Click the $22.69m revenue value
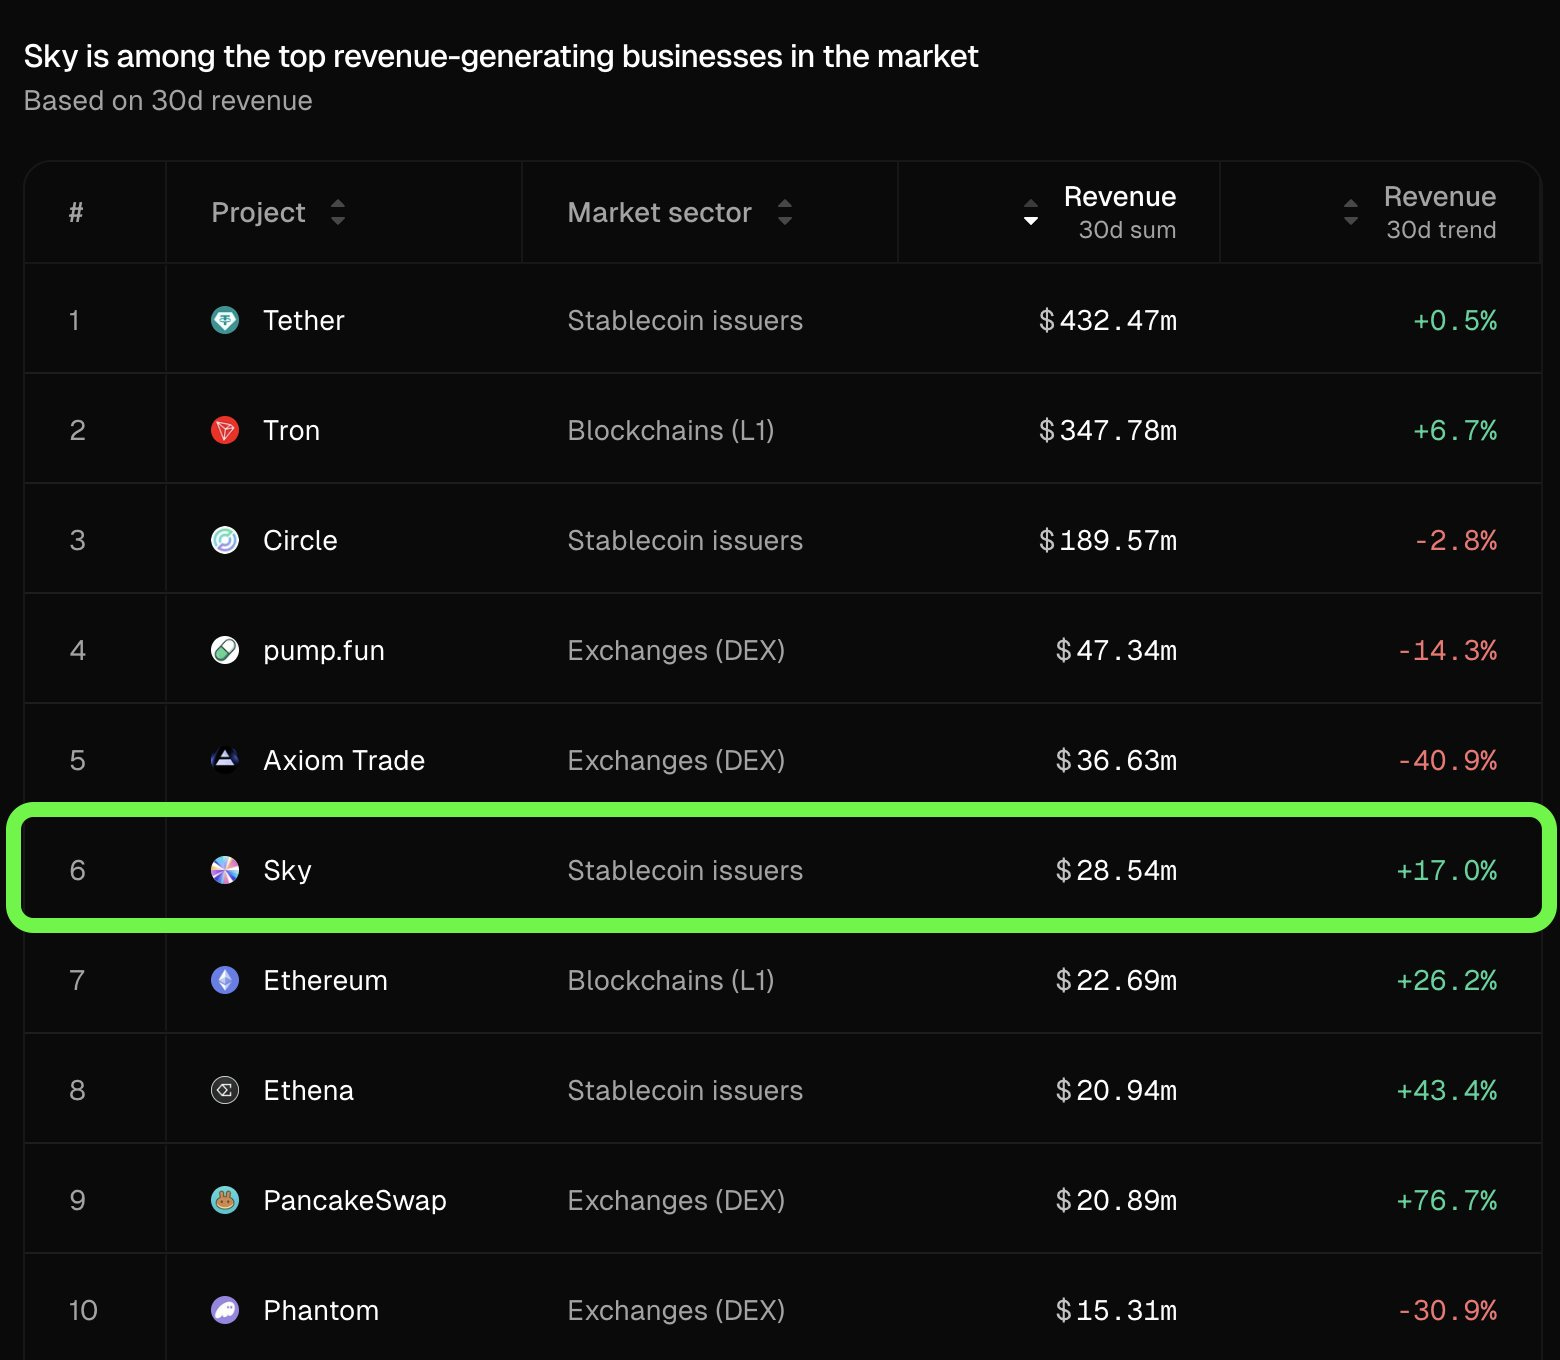The image size is (1560, 1360). 1116,980
